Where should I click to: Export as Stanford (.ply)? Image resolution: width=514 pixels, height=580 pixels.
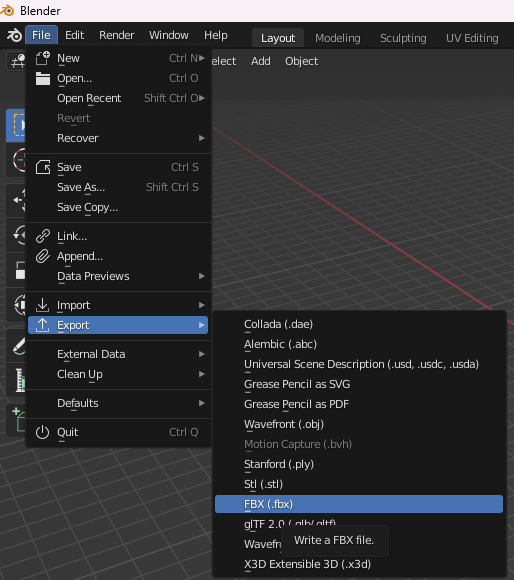tap(359, 464)
